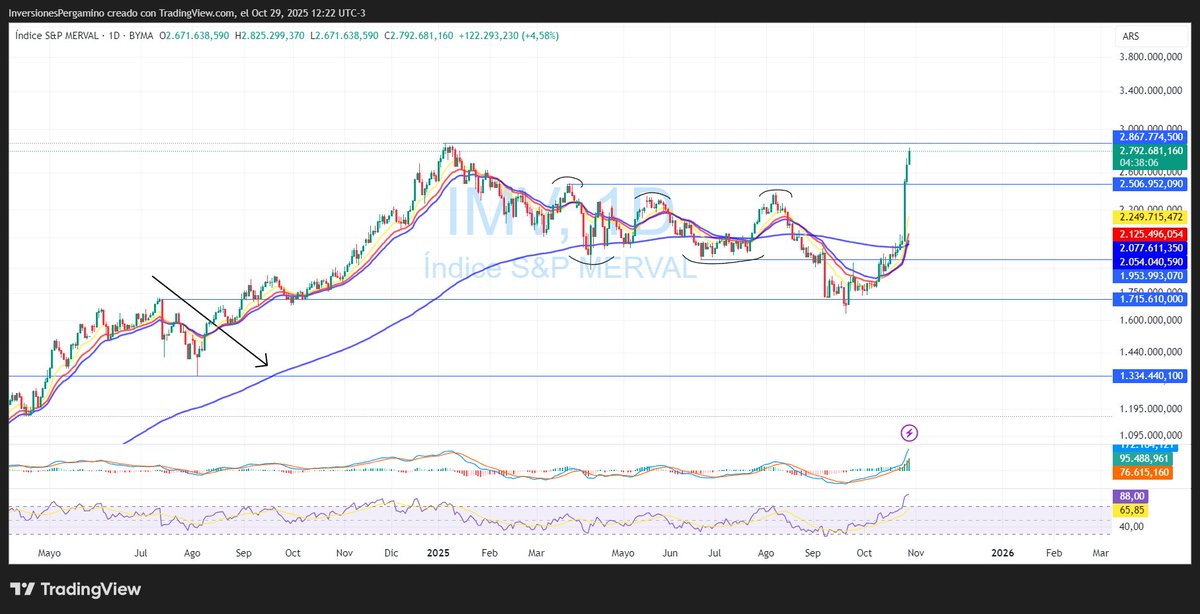
Task: Click the close value C2.792.681,160 in legend
Action: (419, 36)
